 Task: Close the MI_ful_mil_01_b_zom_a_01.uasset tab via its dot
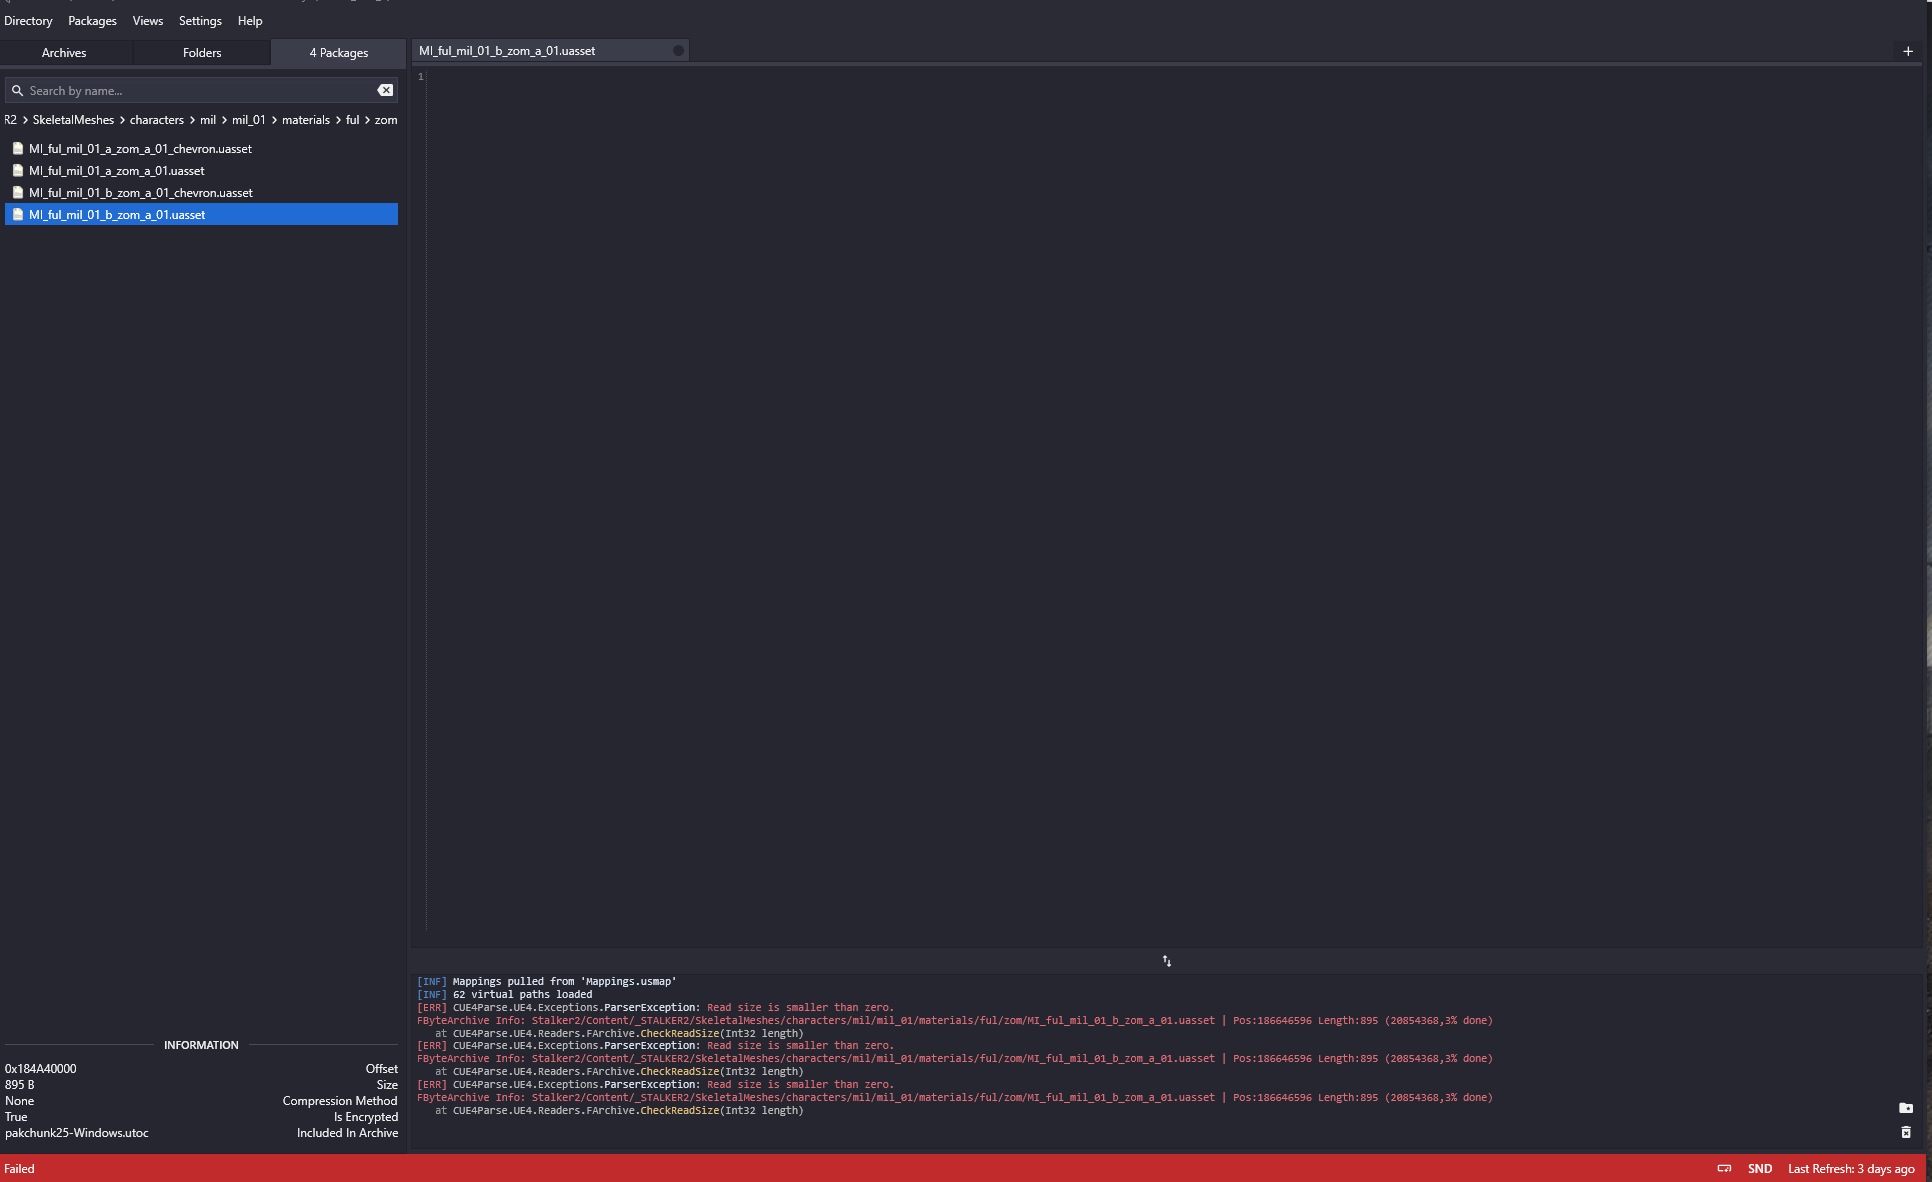click(678, 51)
